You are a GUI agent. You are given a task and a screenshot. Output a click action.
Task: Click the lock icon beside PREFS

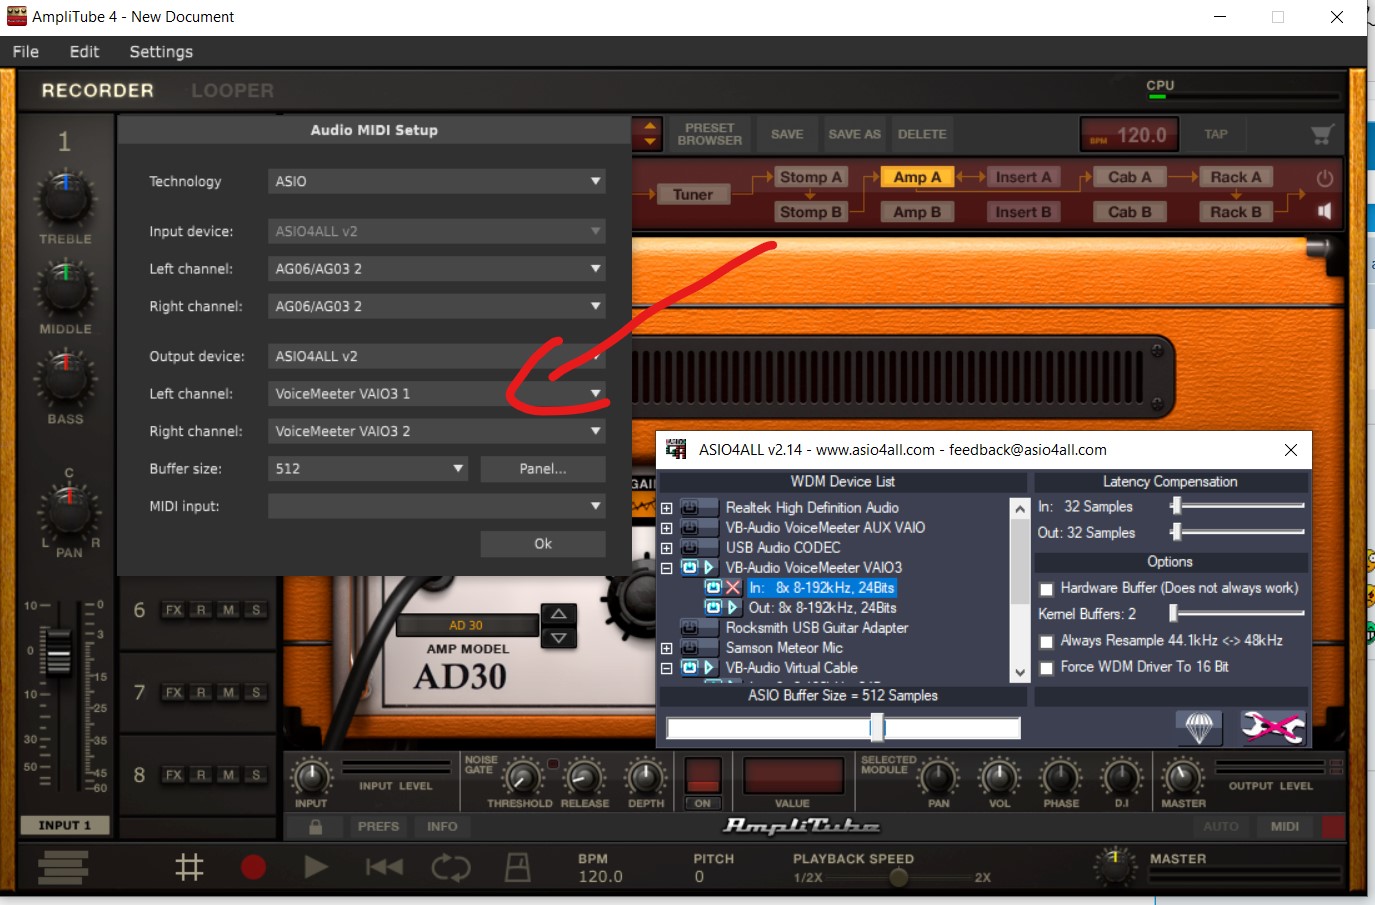(315, 827)
